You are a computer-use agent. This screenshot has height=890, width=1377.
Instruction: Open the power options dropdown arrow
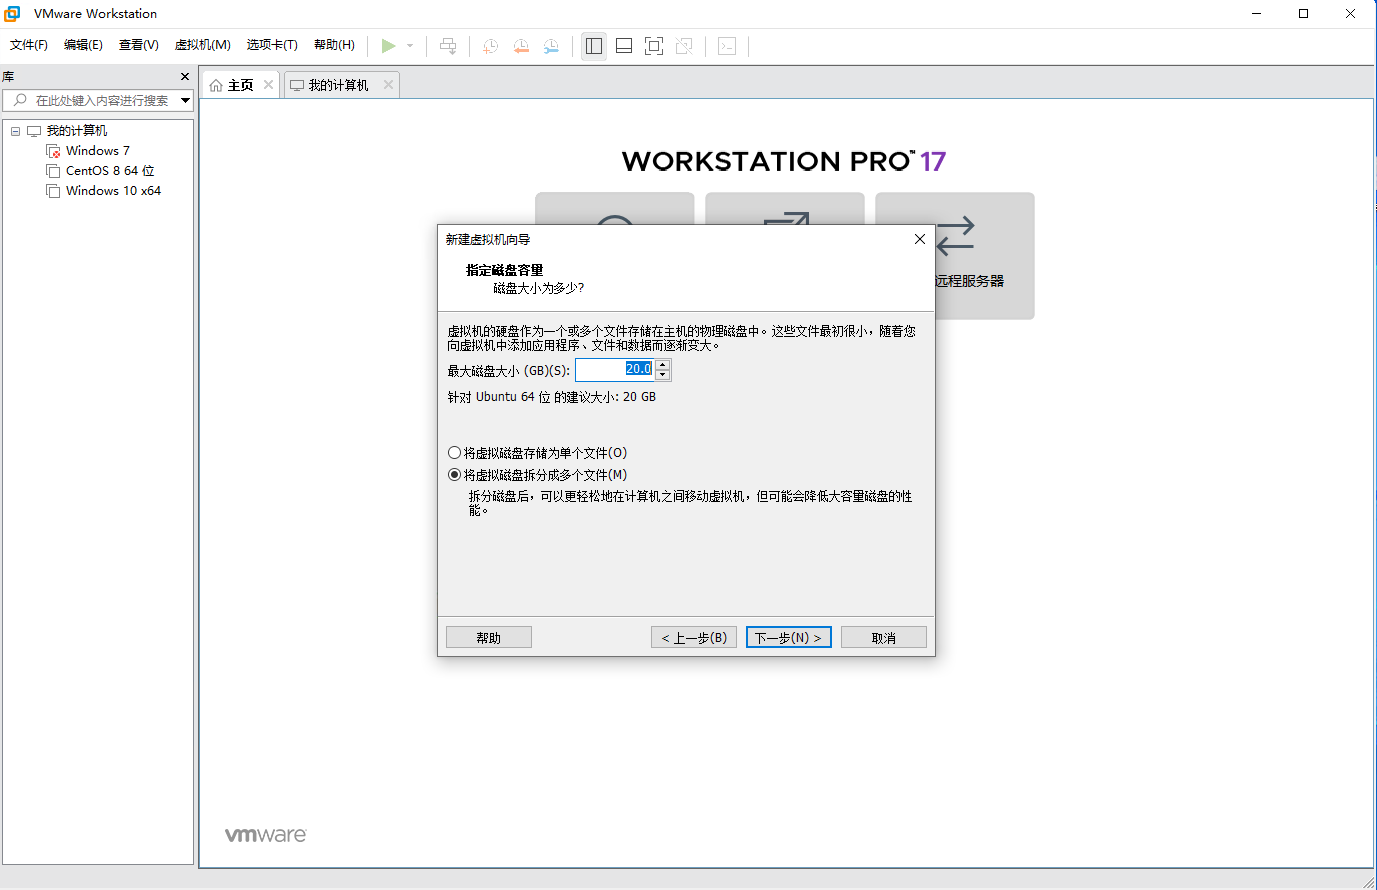[x=410, y=46]
